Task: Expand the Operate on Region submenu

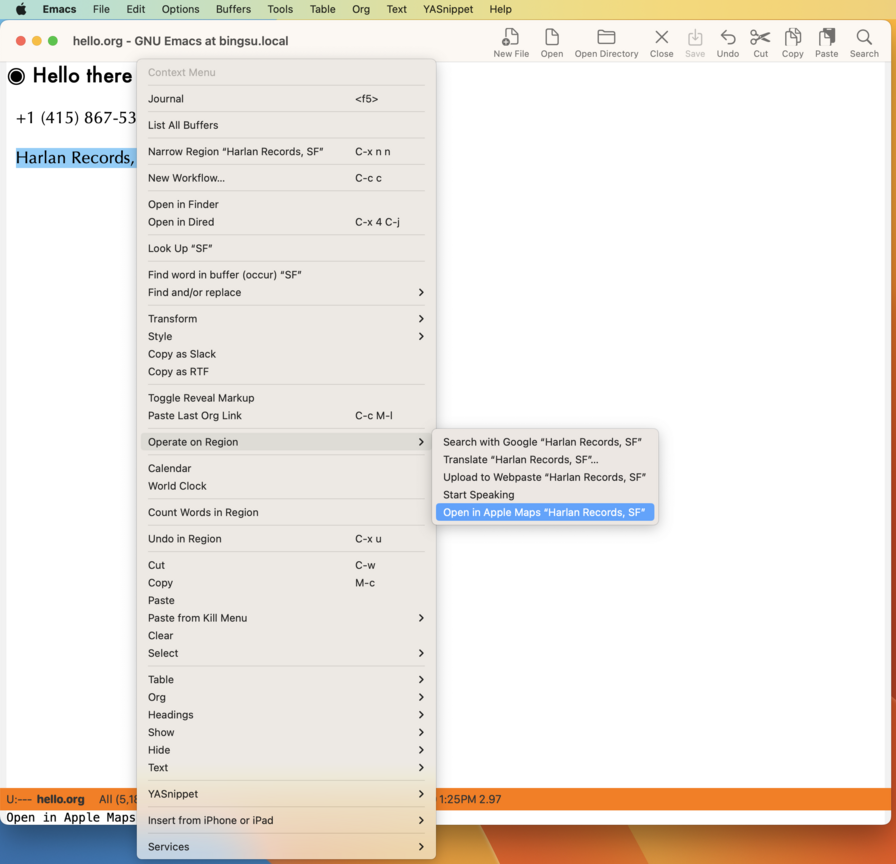Action: click(286, 442)
